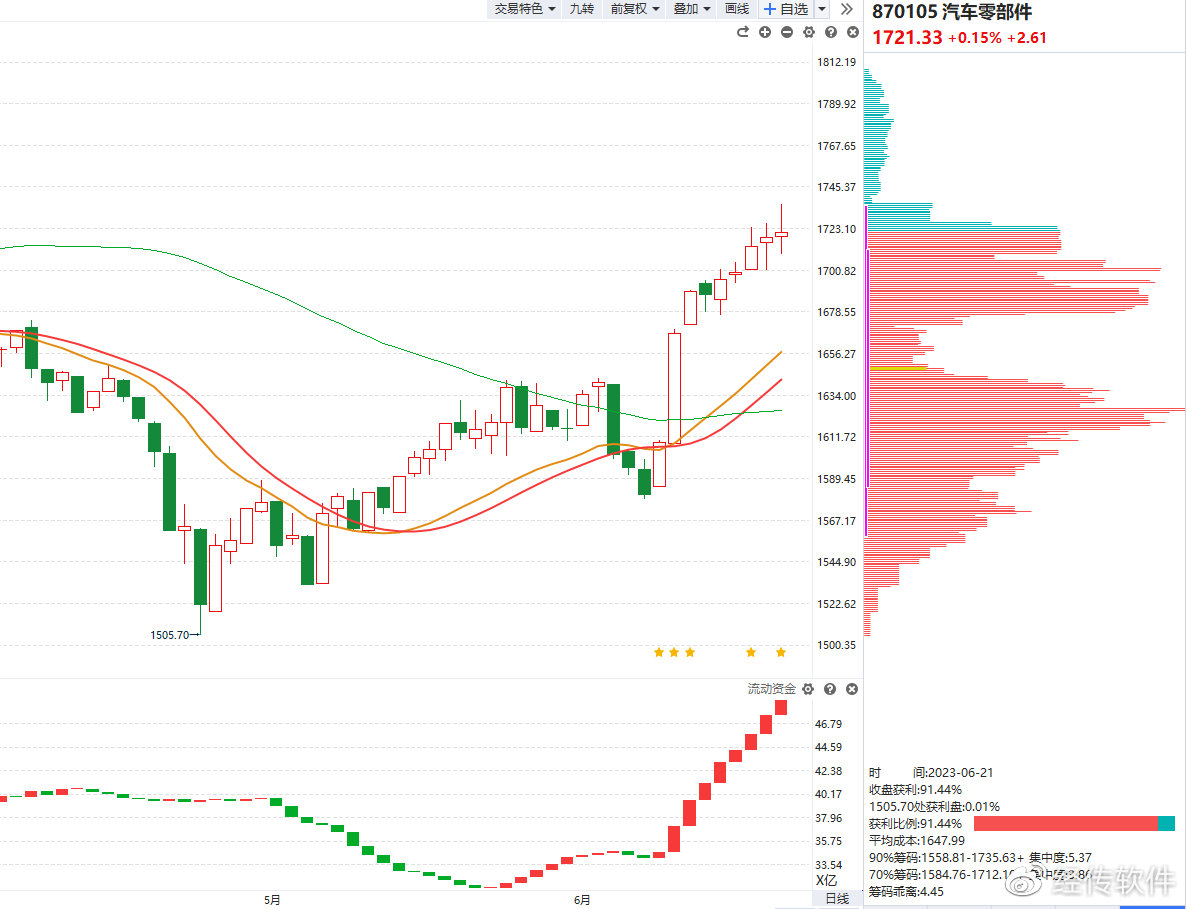Image resolution: width=1186 pixels, height=909 pixels.
Task: Click the blue plus icon beside 自选
Action: point(770,9)
